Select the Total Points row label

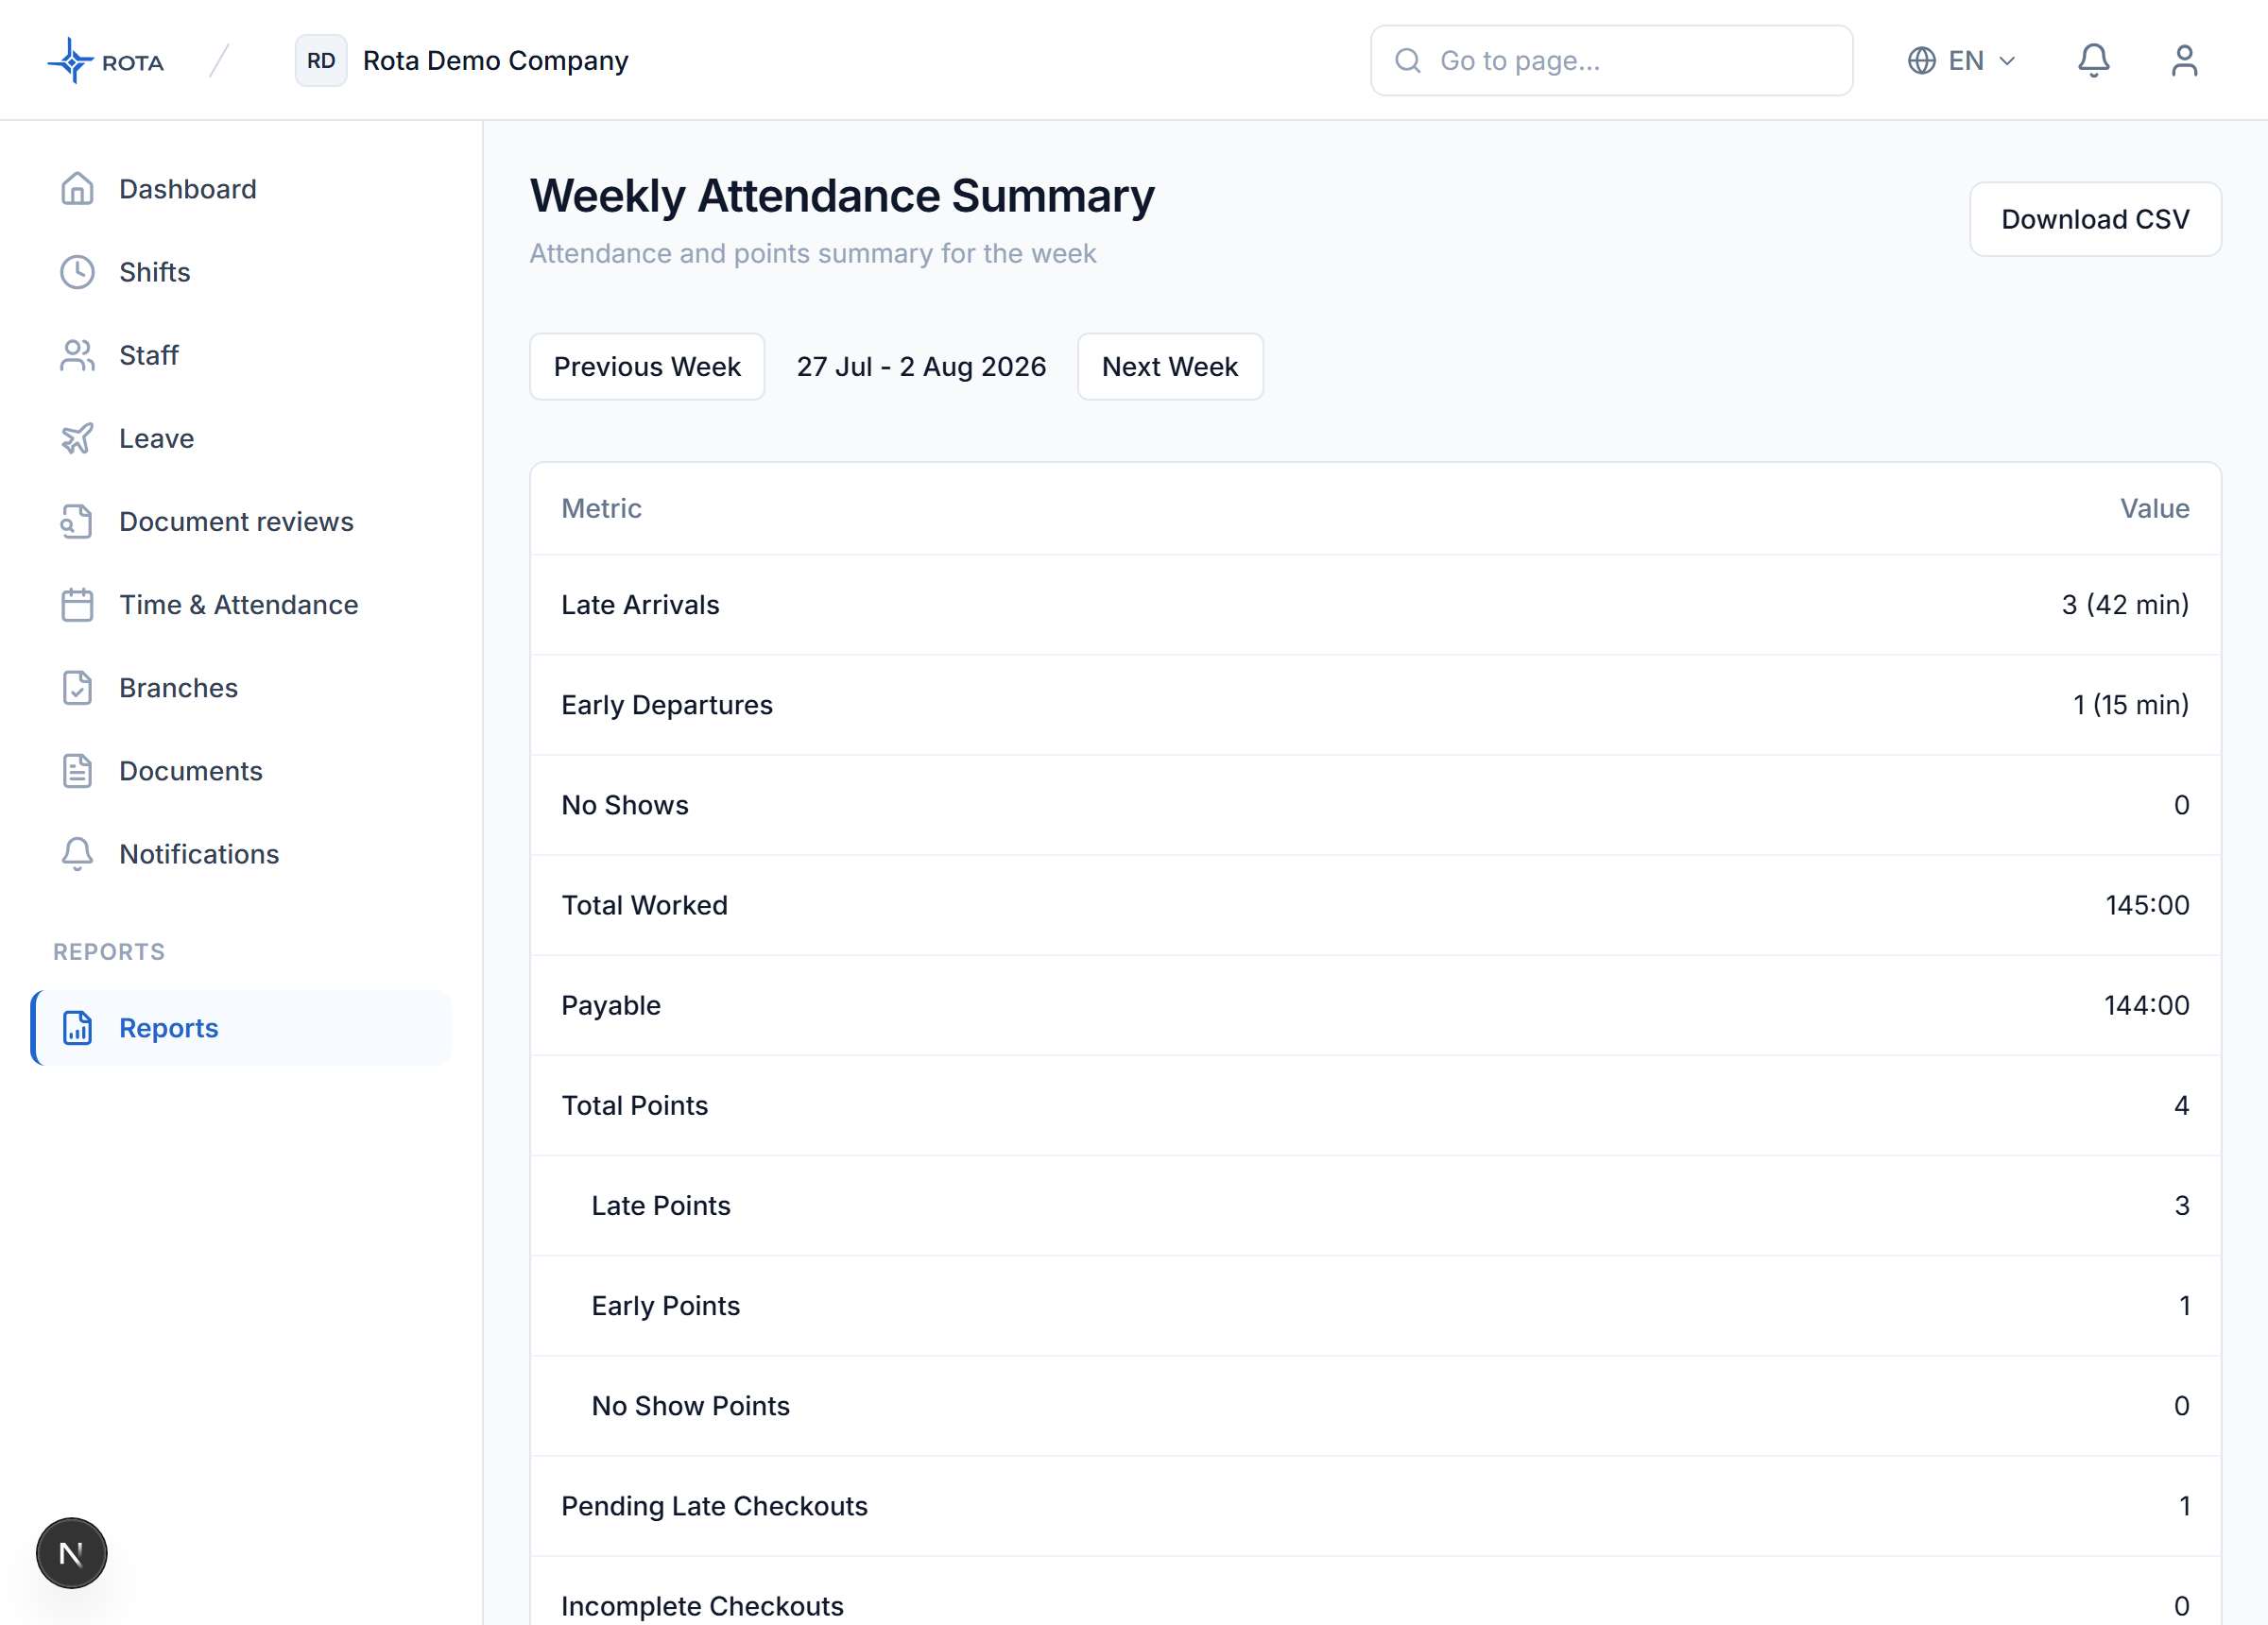(x=634, y=1105)
